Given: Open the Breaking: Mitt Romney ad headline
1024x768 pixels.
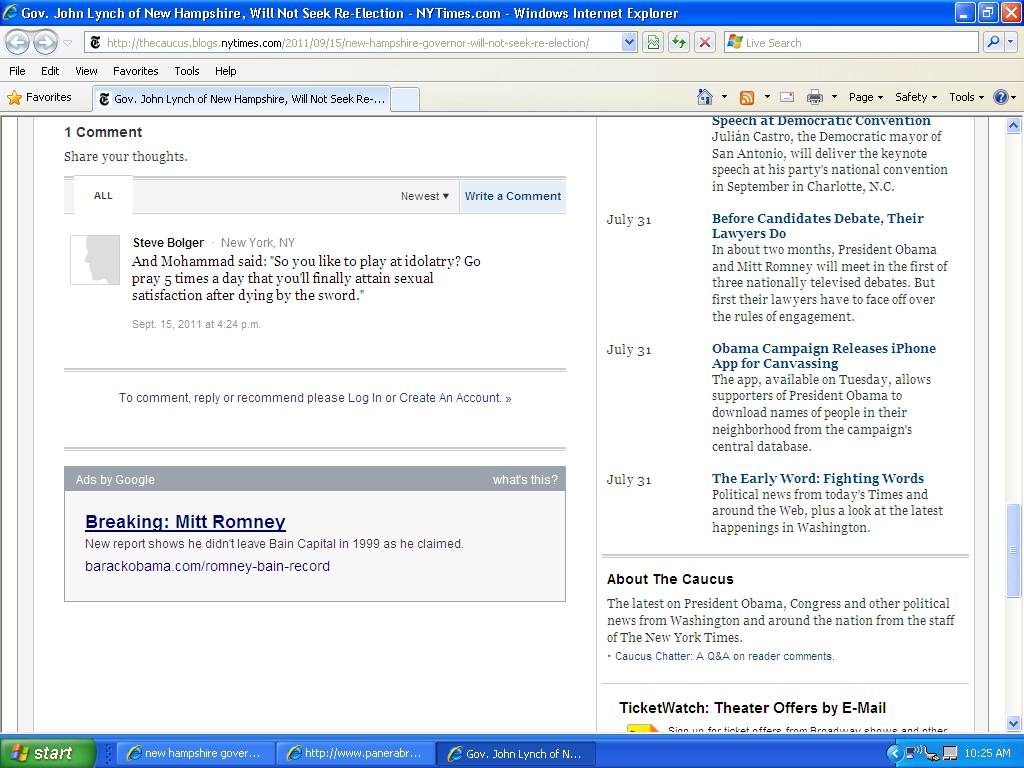Looking at the screenshot, I should click(185, 522).
